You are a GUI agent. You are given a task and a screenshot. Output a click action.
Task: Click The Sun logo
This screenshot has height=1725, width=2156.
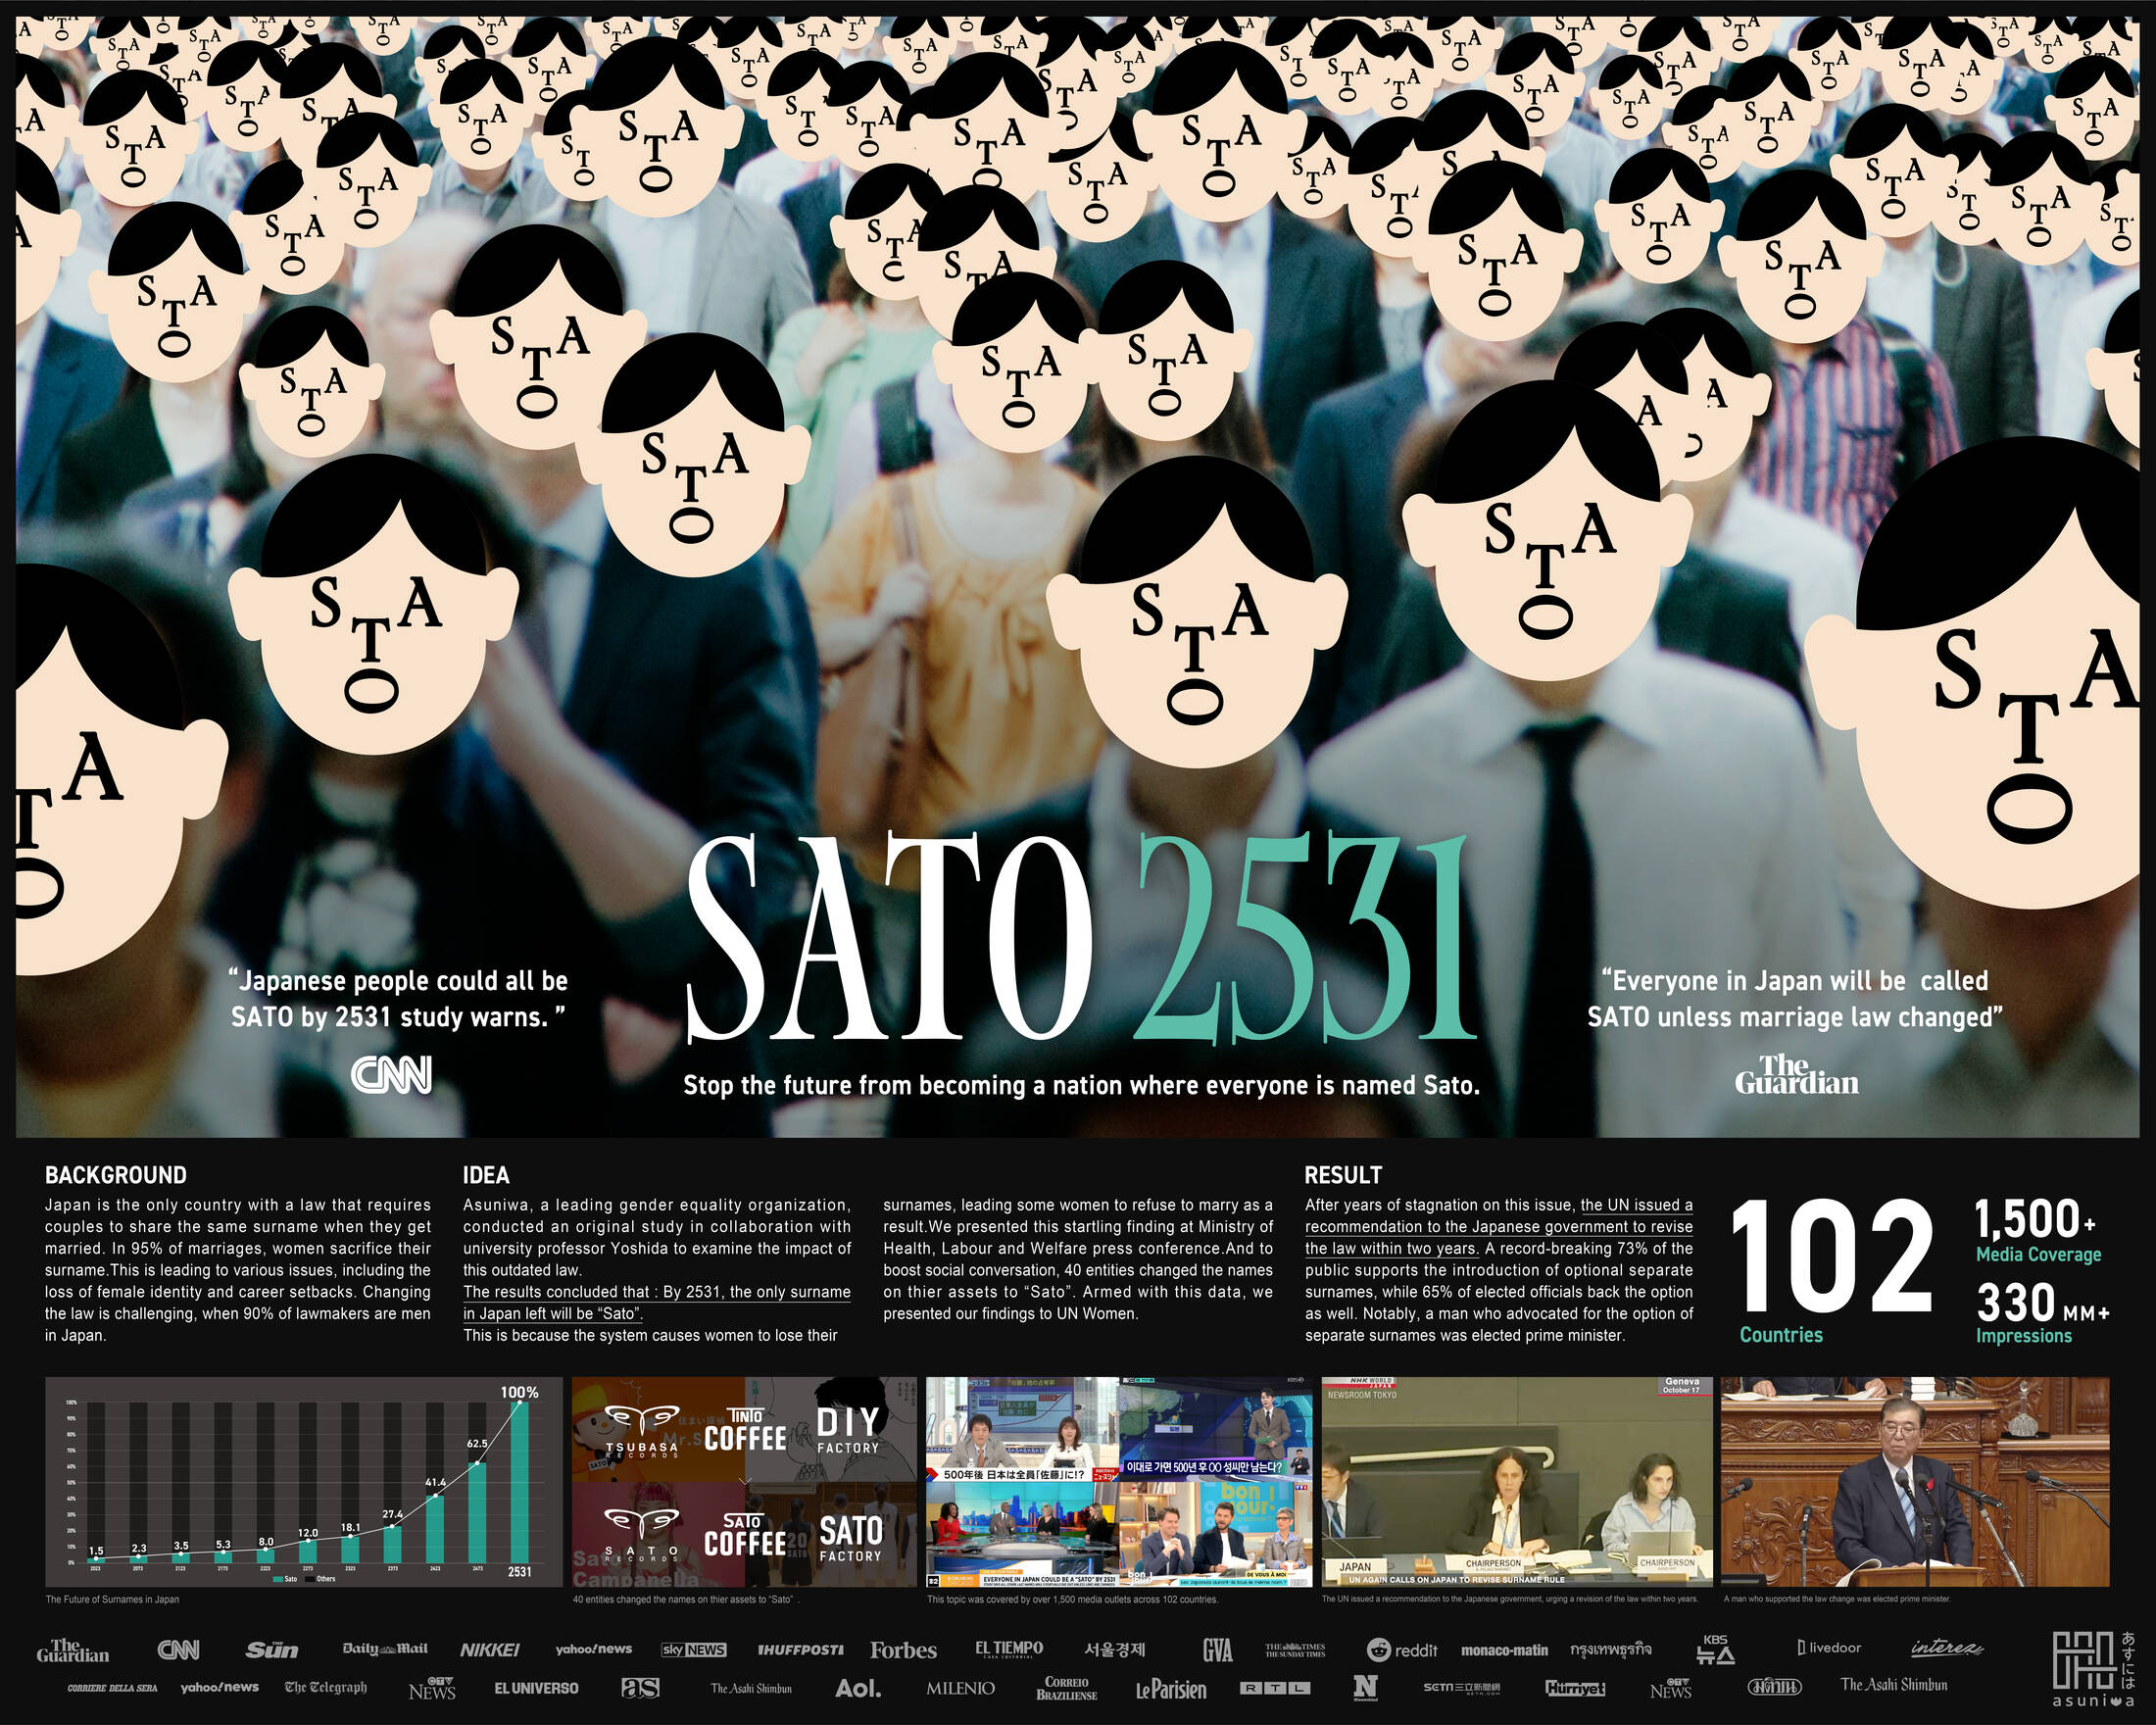tap(272, 1650)
